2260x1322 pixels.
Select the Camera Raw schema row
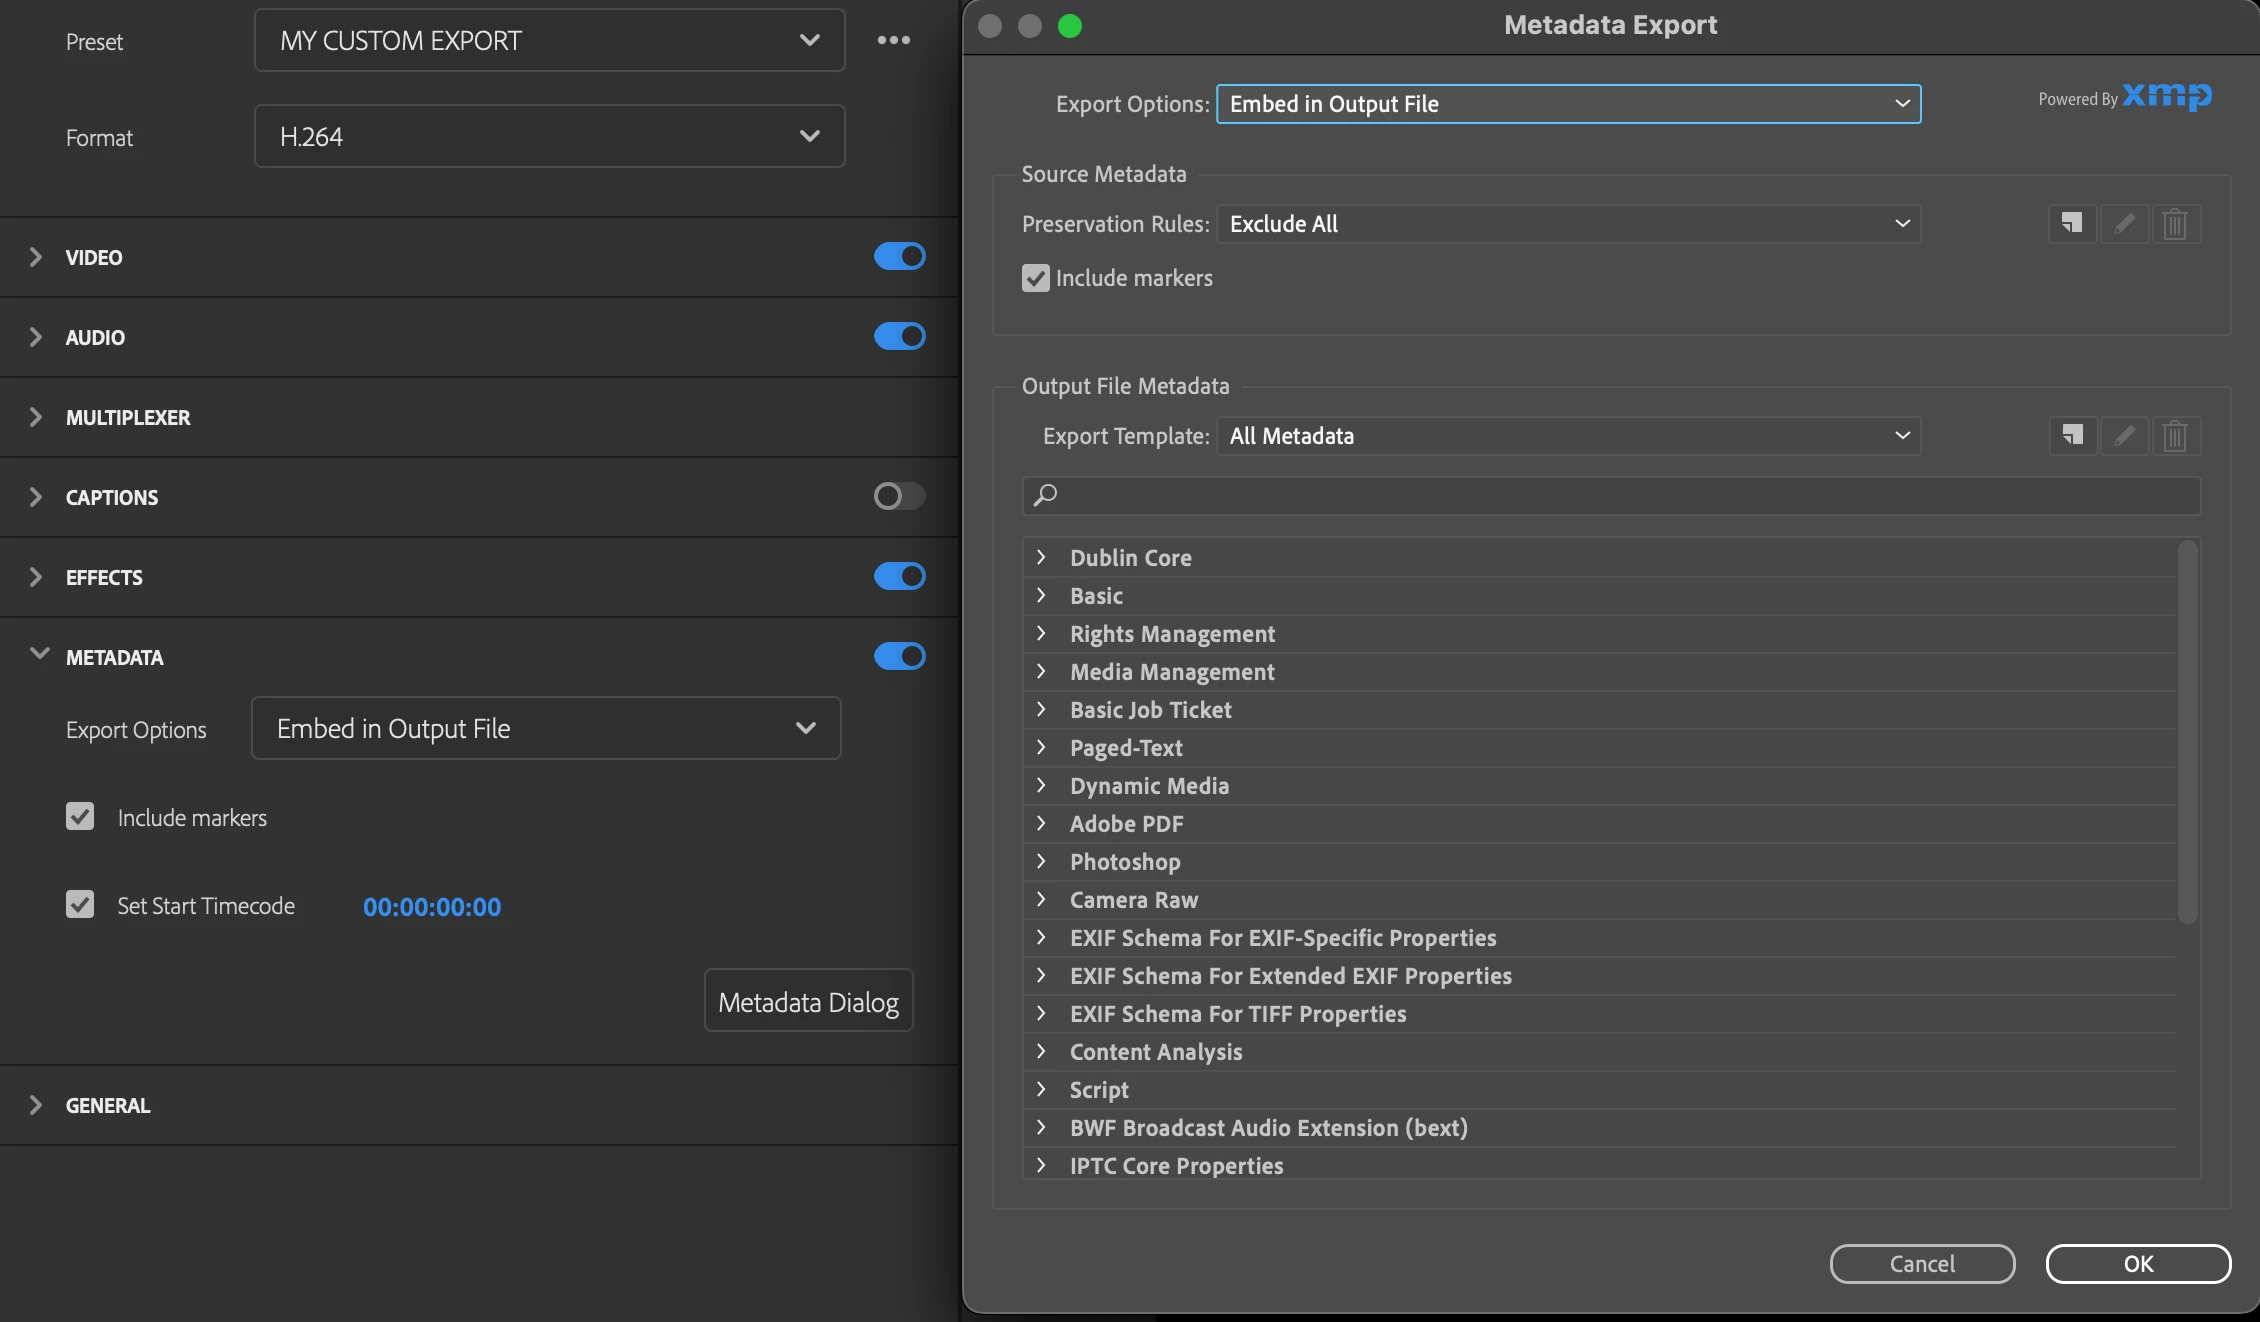1133,900
